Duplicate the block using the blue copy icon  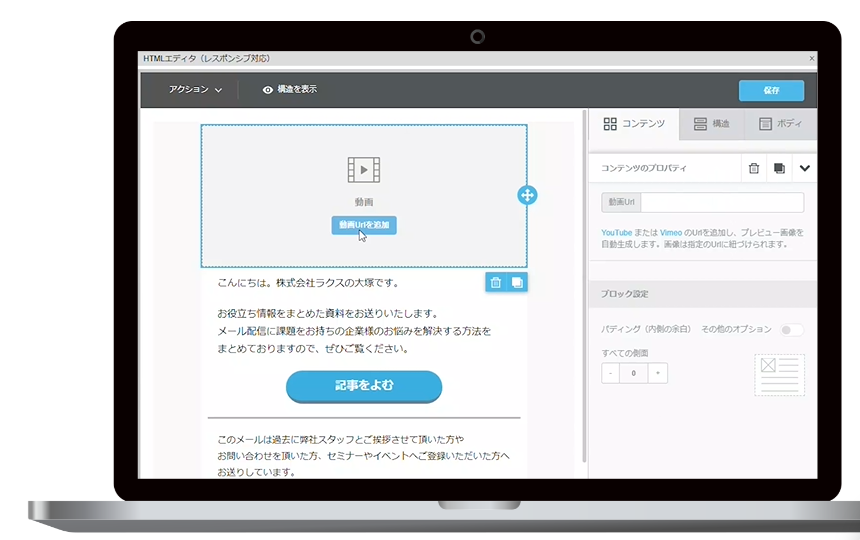point(517,283)
